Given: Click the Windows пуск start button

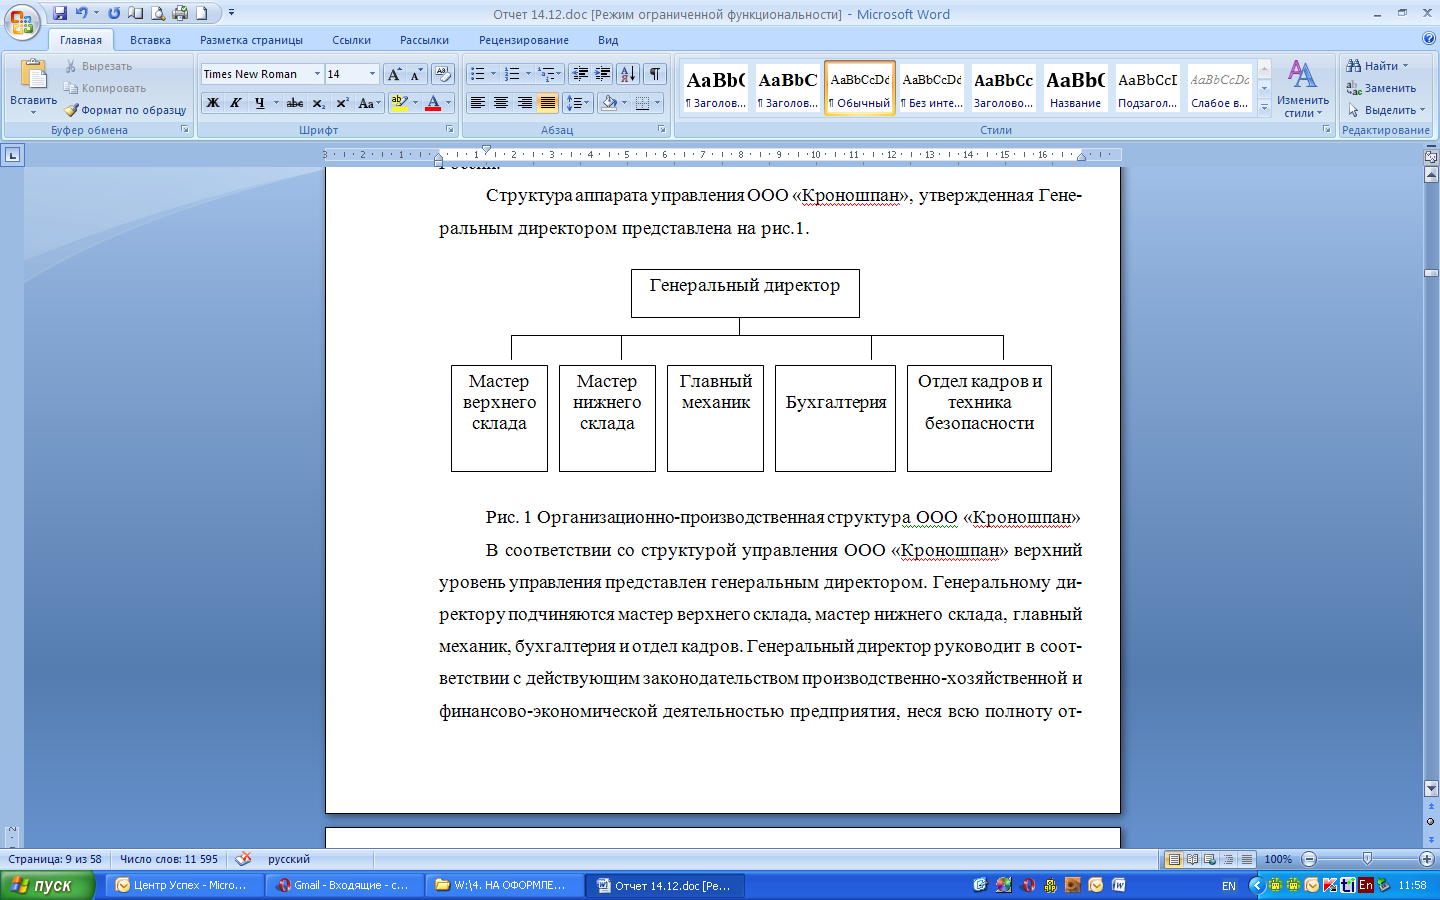Looking at the screenshot, I should tap(47, 885).
